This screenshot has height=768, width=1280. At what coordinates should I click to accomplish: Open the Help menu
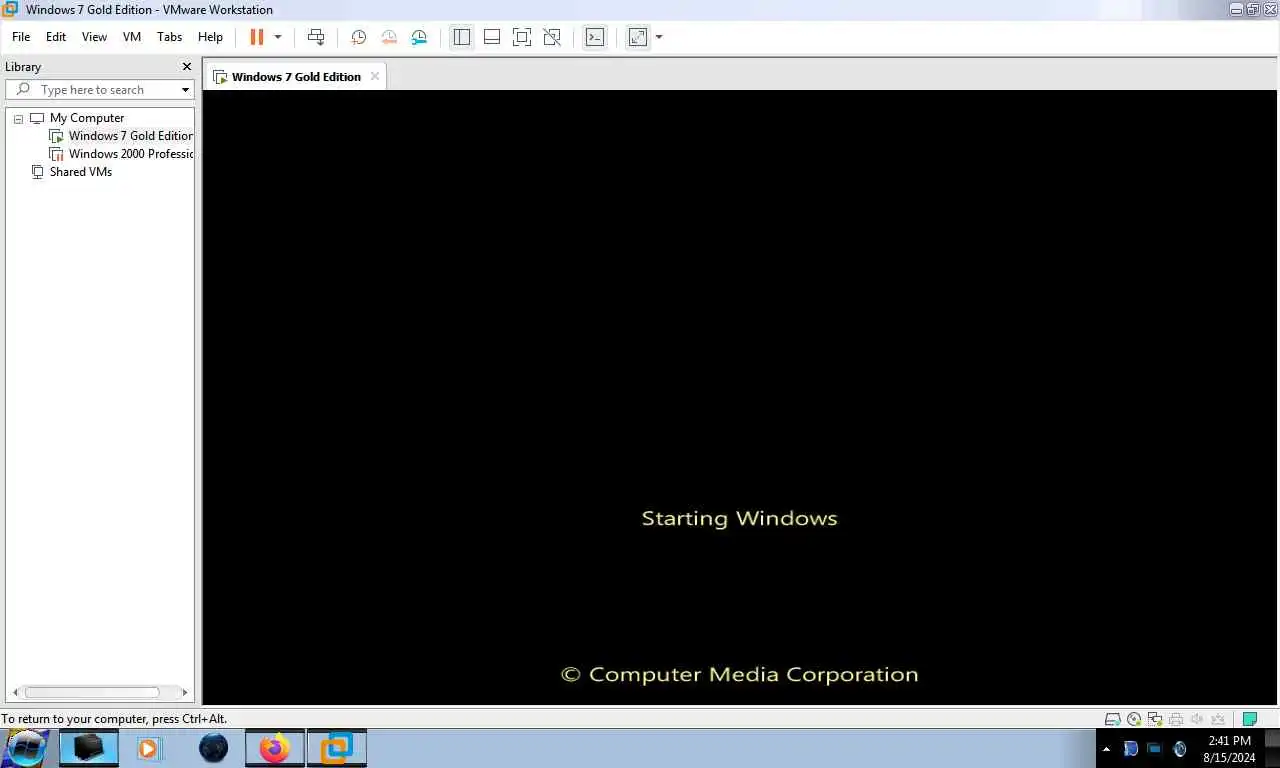(x=210, y=37)
